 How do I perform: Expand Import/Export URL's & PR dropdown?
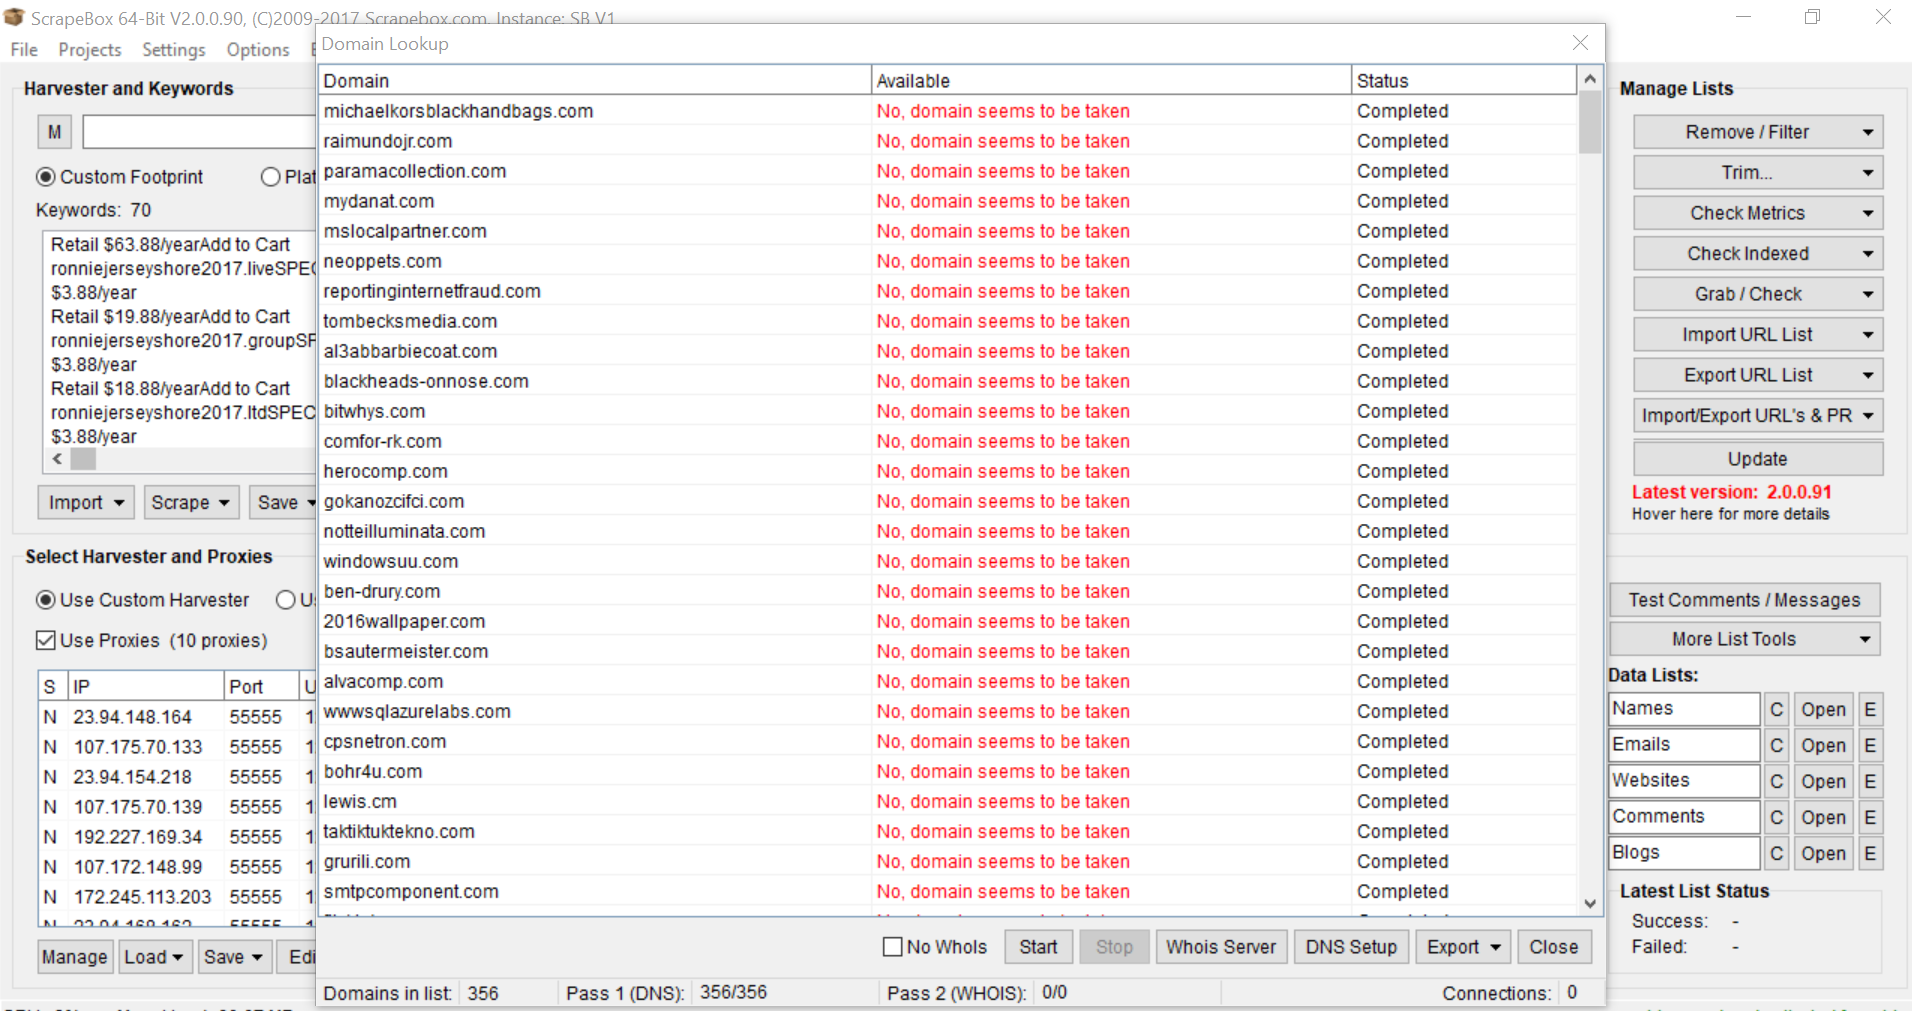(1758, 416)
